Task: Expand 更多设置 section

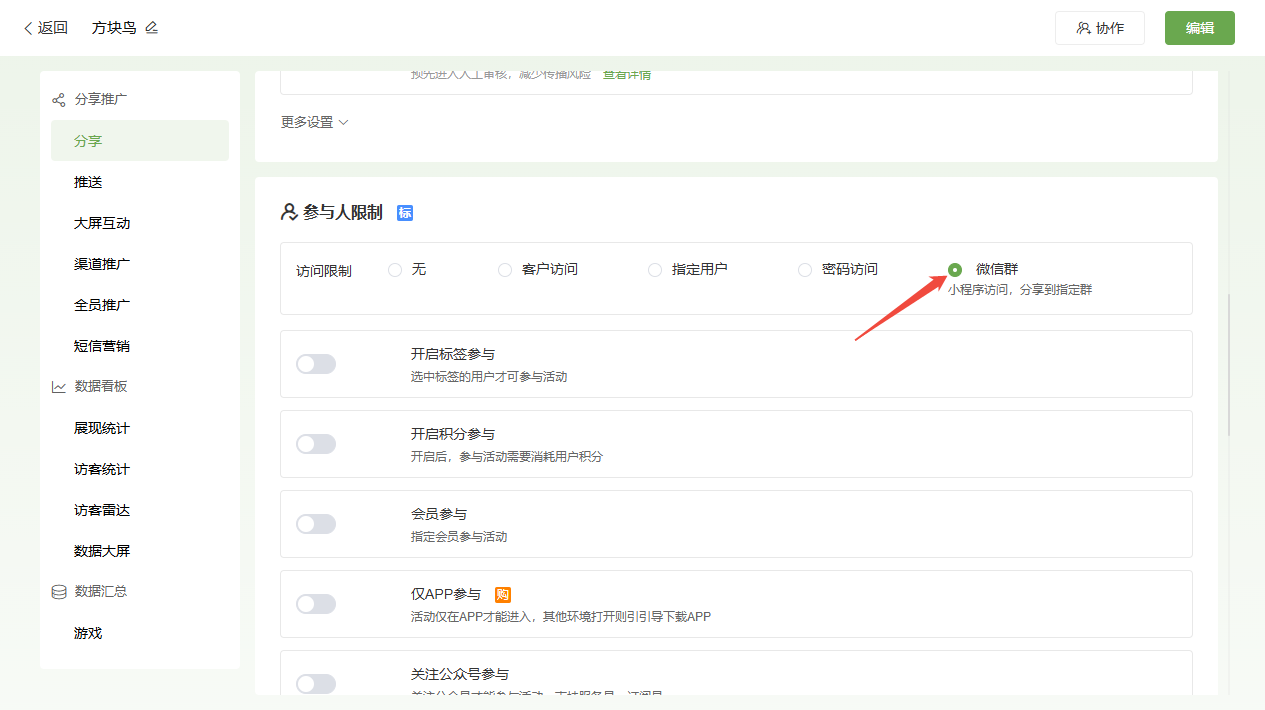Action: (314, 122)
